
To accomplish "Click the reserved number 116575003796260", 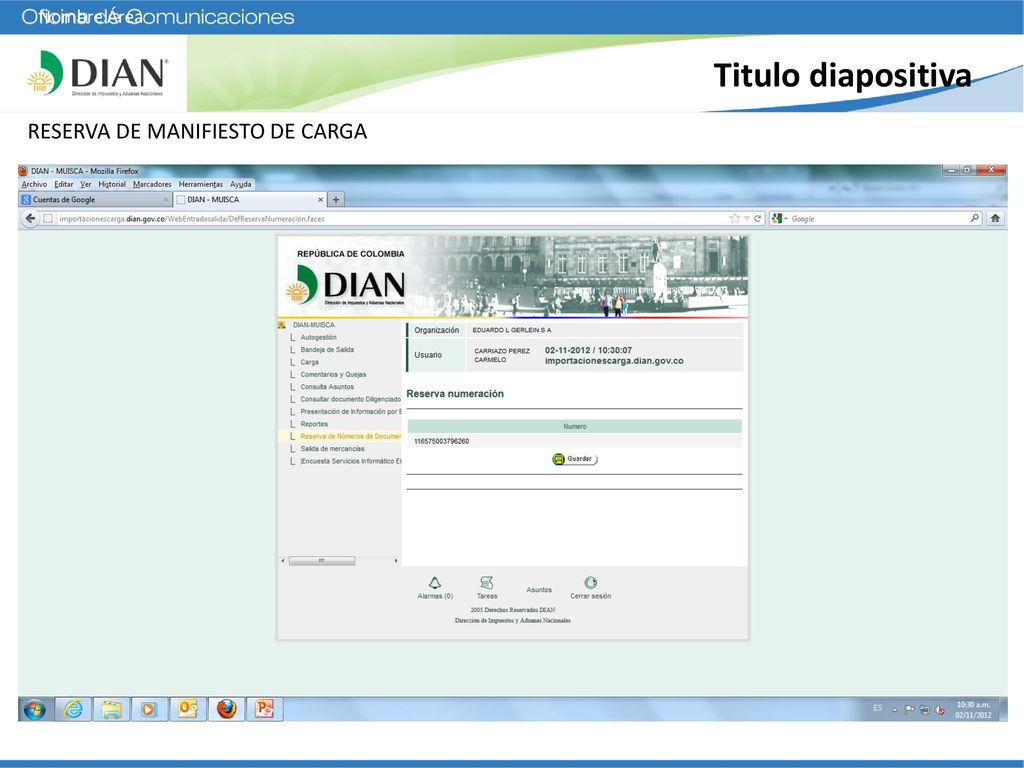I will pos(441,441).
